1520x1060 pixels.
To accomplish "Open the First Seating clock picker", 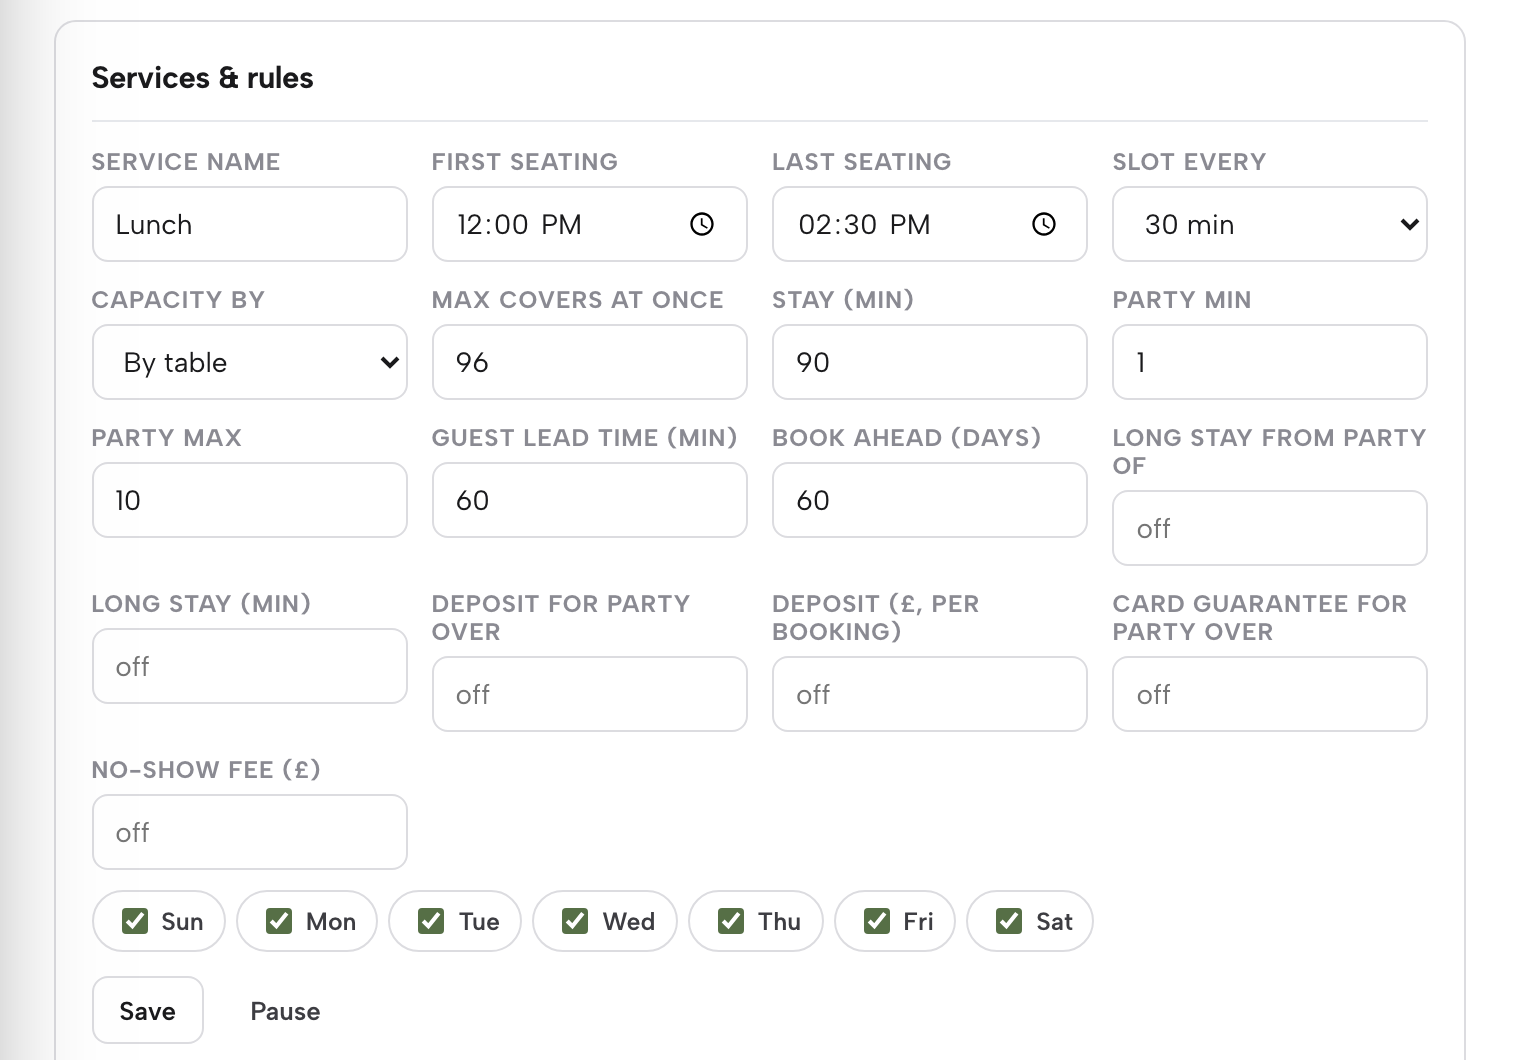I will coord(702,224).
